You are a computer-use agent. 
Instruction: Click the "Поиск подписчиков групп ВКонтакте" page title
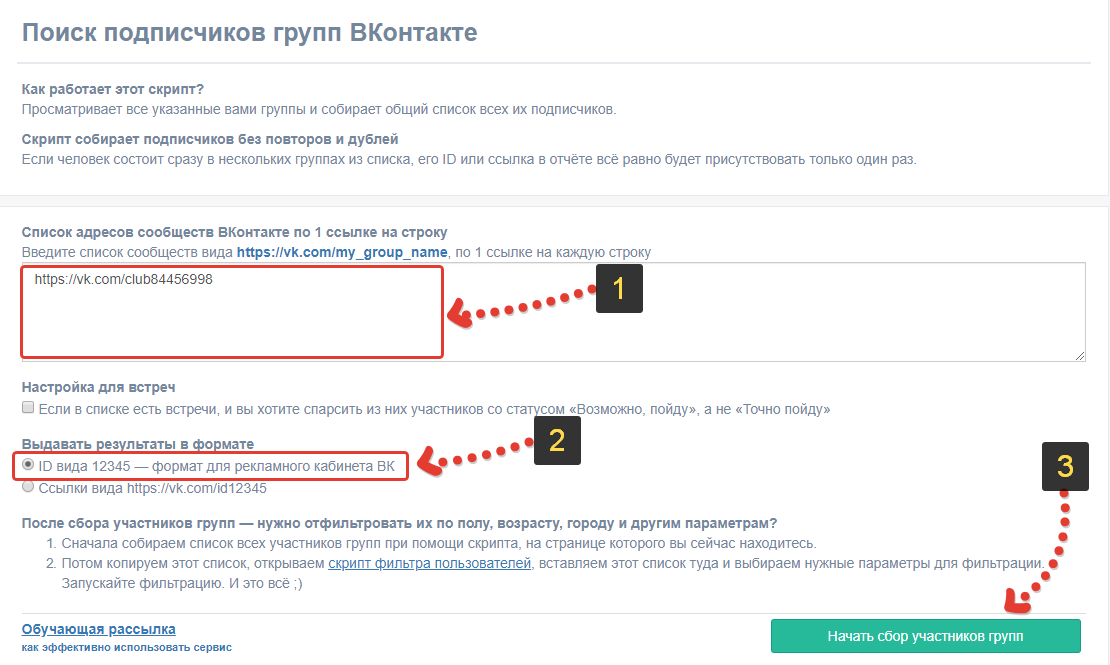point(250,32)
